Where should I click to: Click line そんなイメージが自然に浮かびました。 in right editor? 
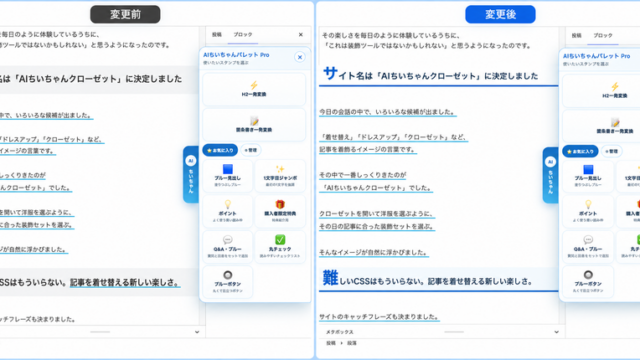[373, 253]
